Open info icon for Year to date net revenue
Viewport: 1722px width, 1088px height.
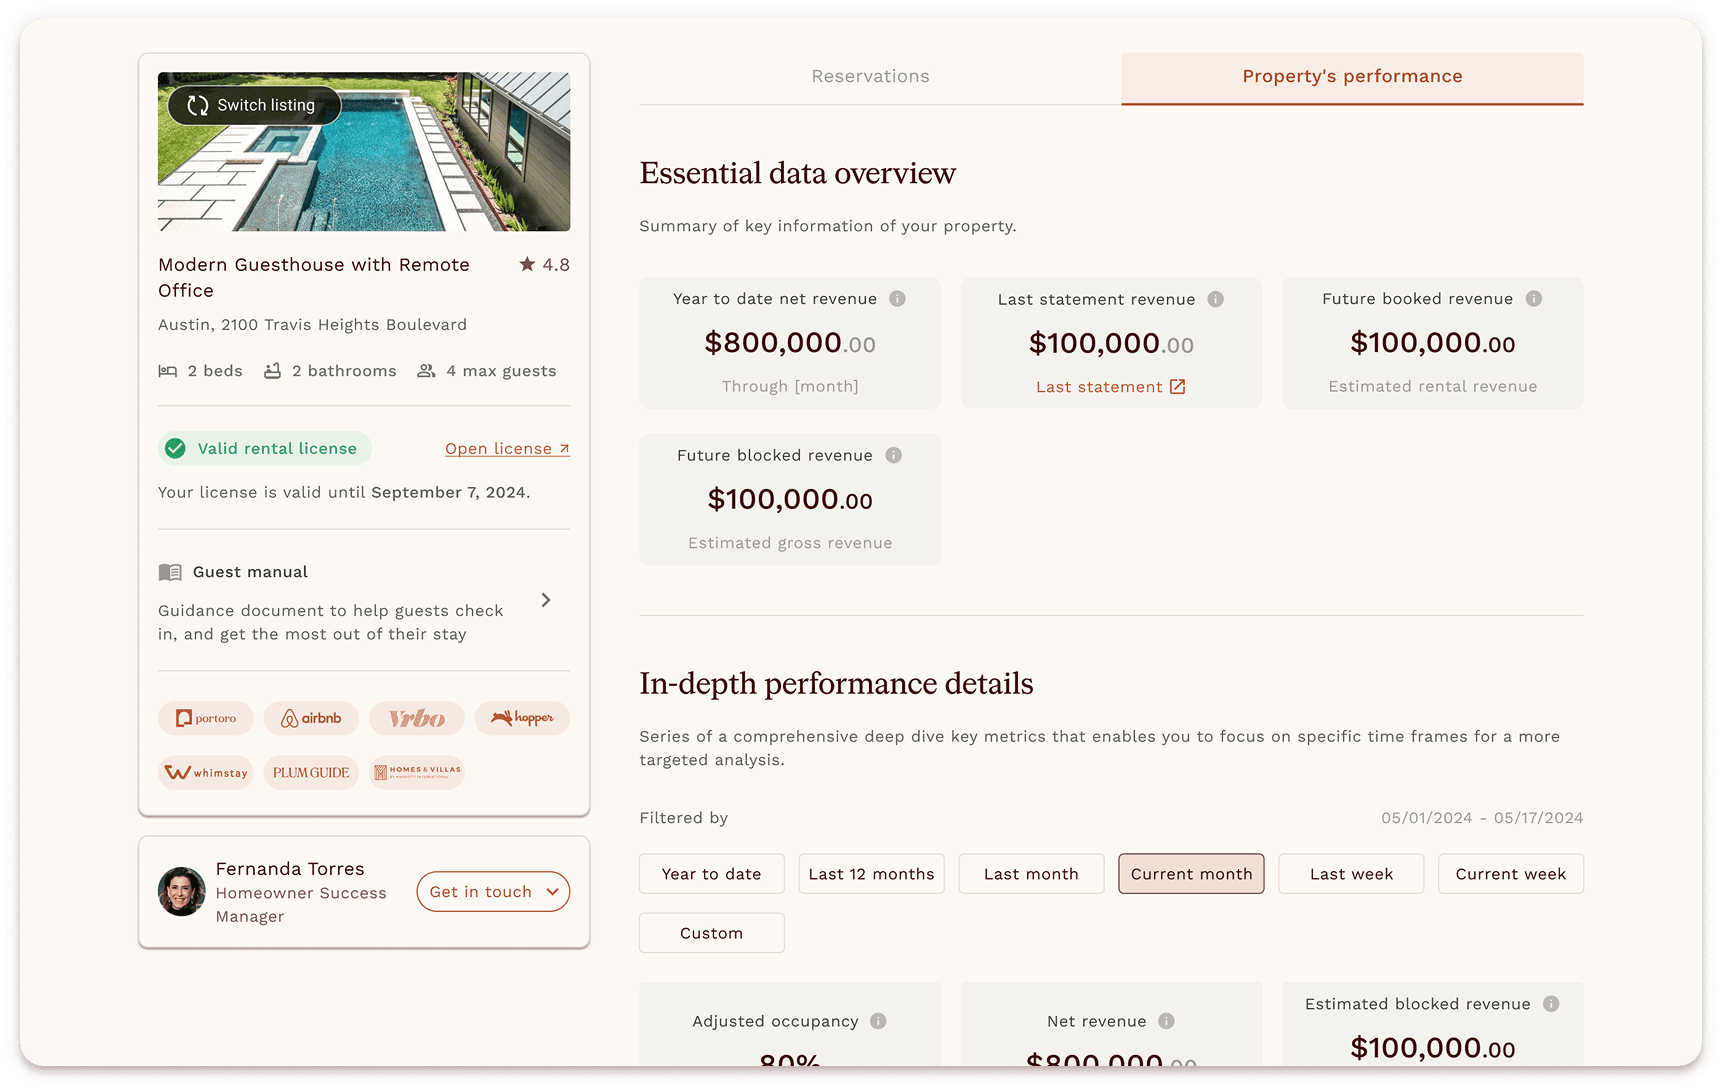coord(897,298)
